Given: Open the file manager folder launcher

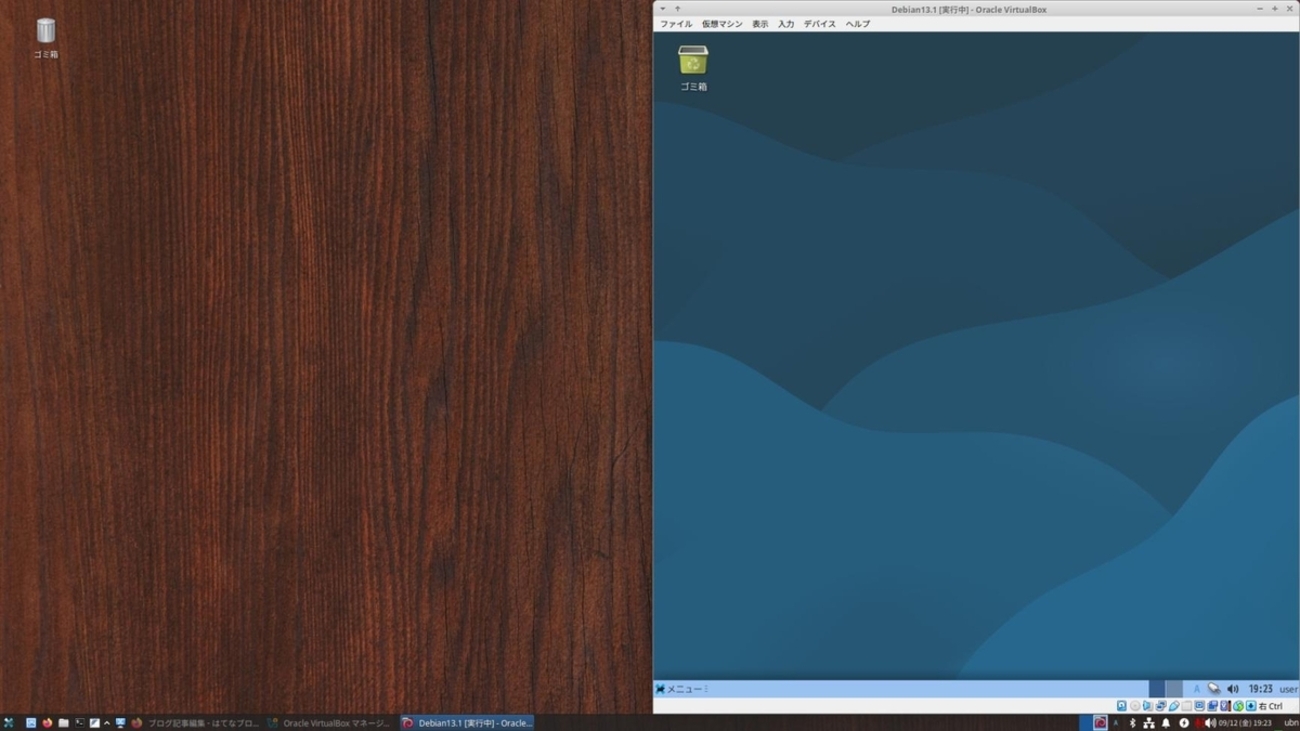Looking at the screenshot, I should [x=63, y=723].
